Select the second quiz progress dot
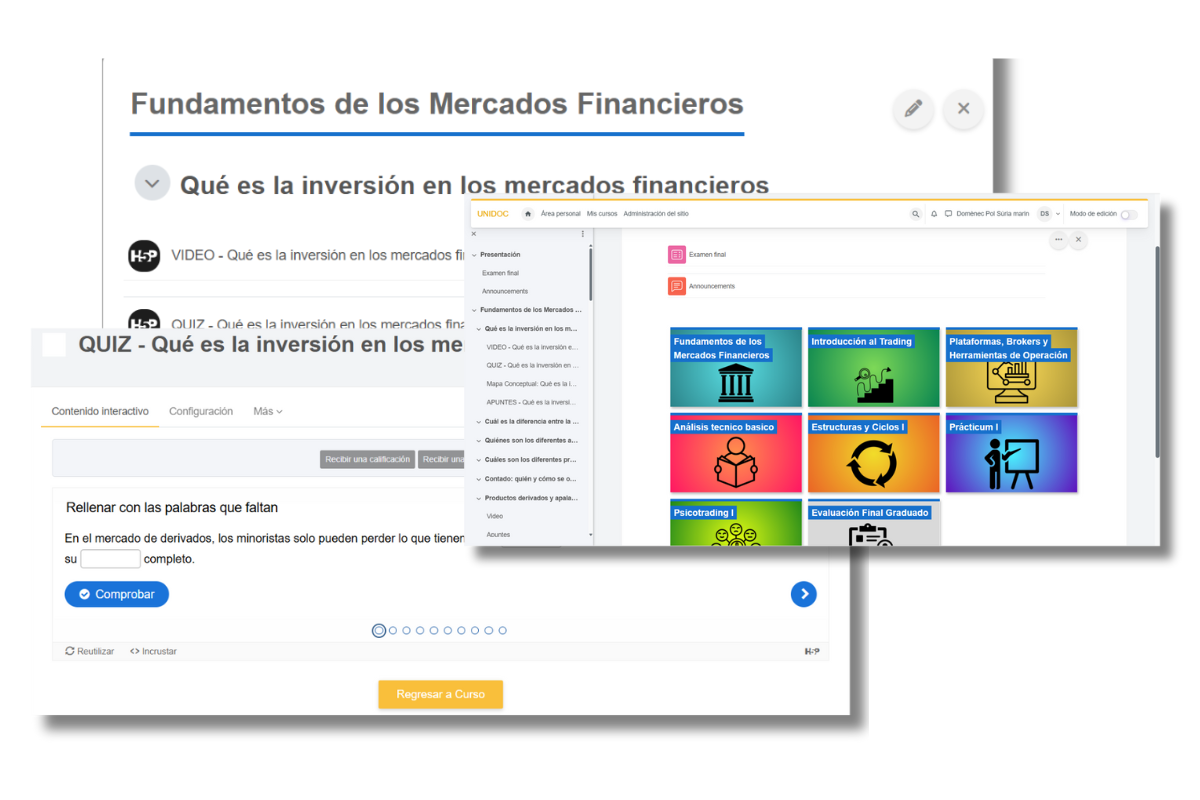The width and height of the screenshot is (1200, 800). pos(393,631)
